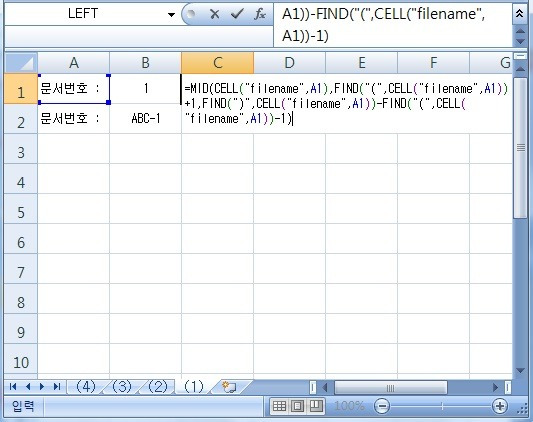Switch to Normal view

279,406
